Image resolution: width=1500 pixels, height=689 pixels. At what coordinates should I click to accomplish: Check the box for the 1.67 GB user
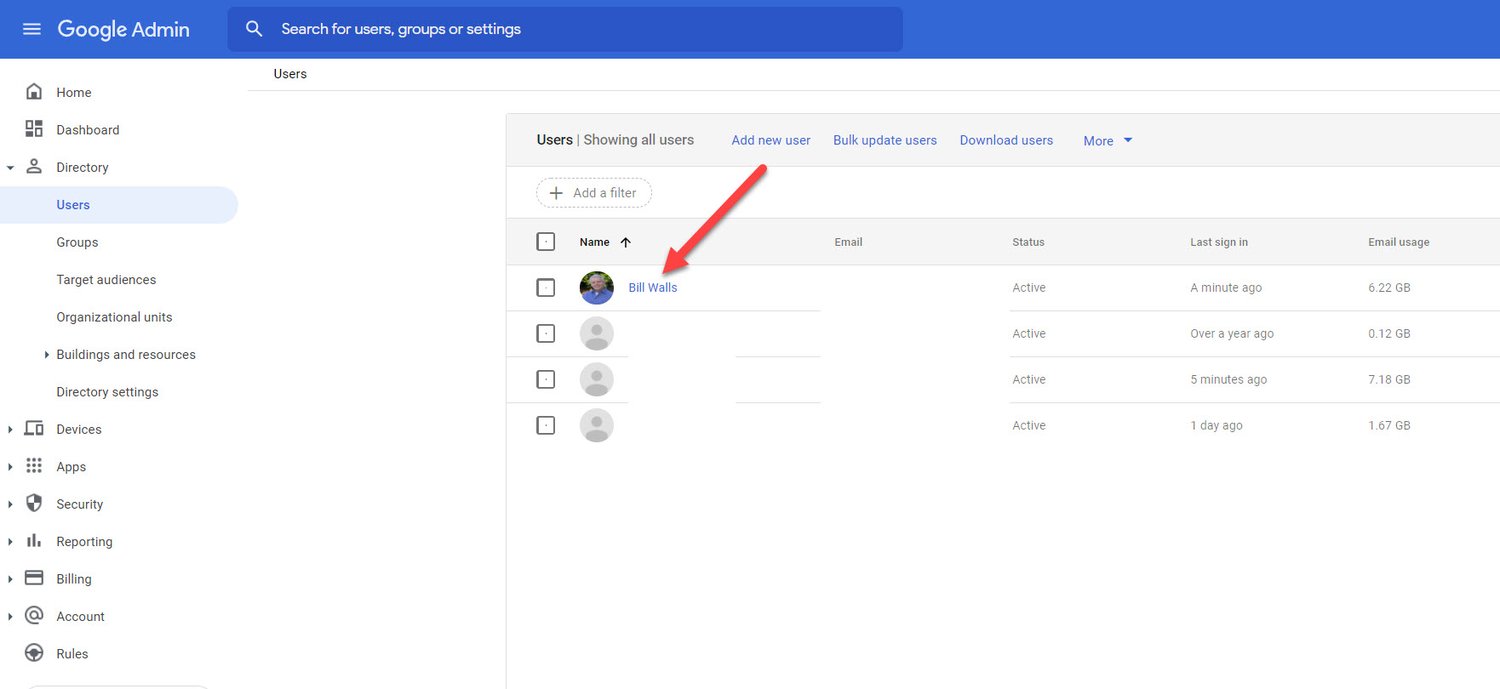pos(546,426)
